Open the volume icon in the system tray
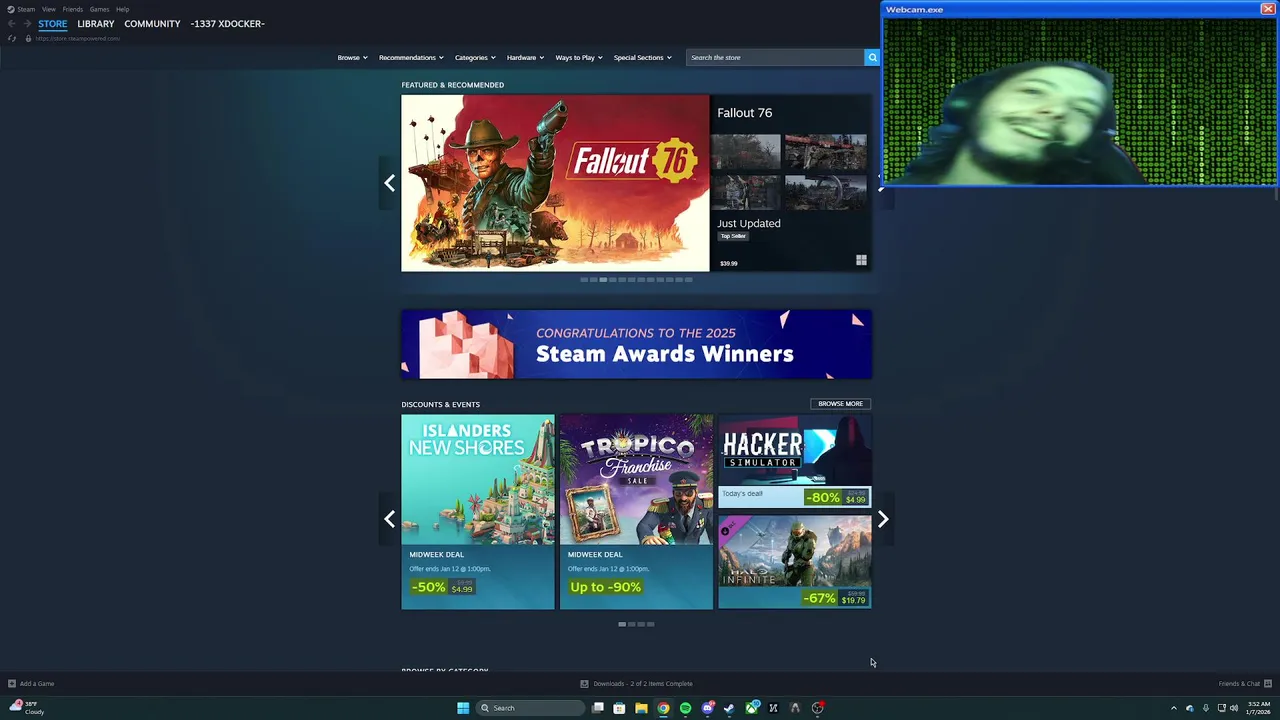 tap(1234, 708)
